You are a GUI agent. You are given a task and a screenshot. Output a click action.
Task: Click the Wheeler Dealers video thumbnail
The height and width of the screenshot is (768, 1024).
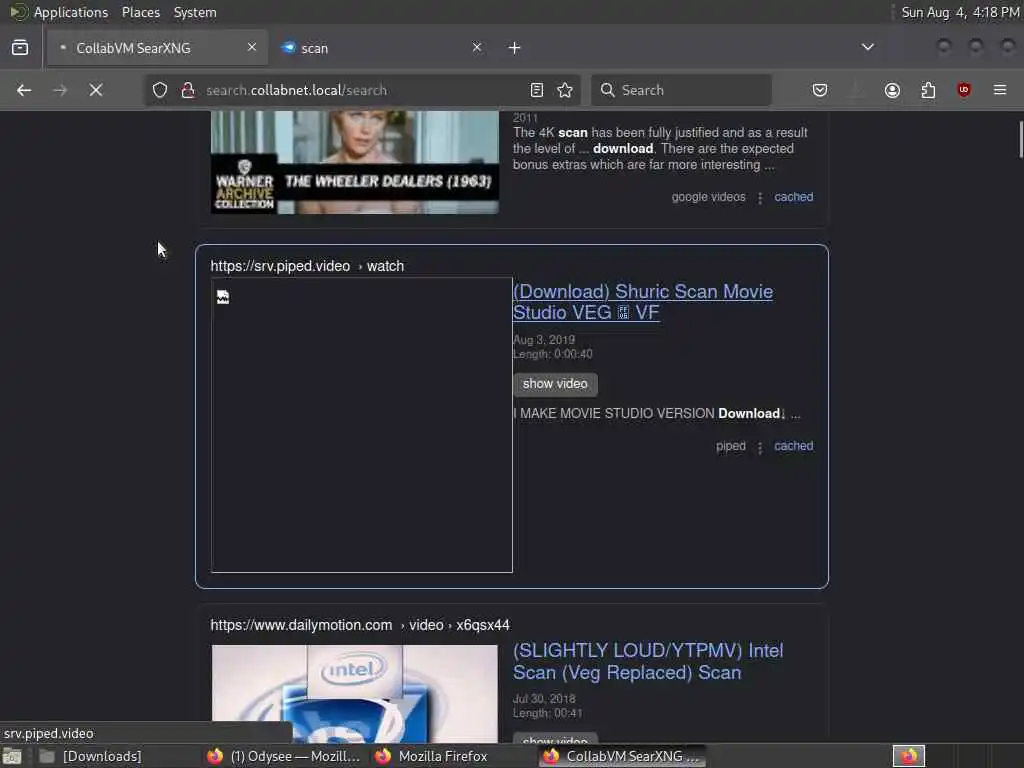click(355, 162)
